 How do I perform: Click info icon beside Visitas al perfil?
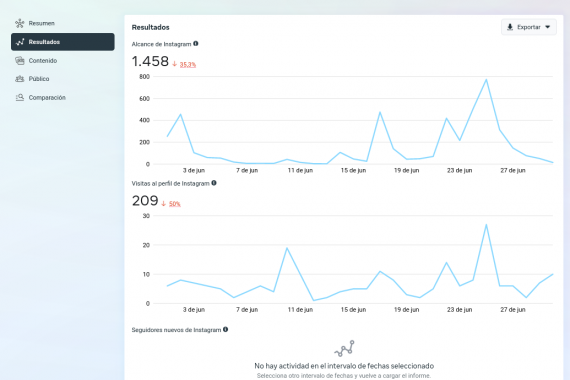214,183
